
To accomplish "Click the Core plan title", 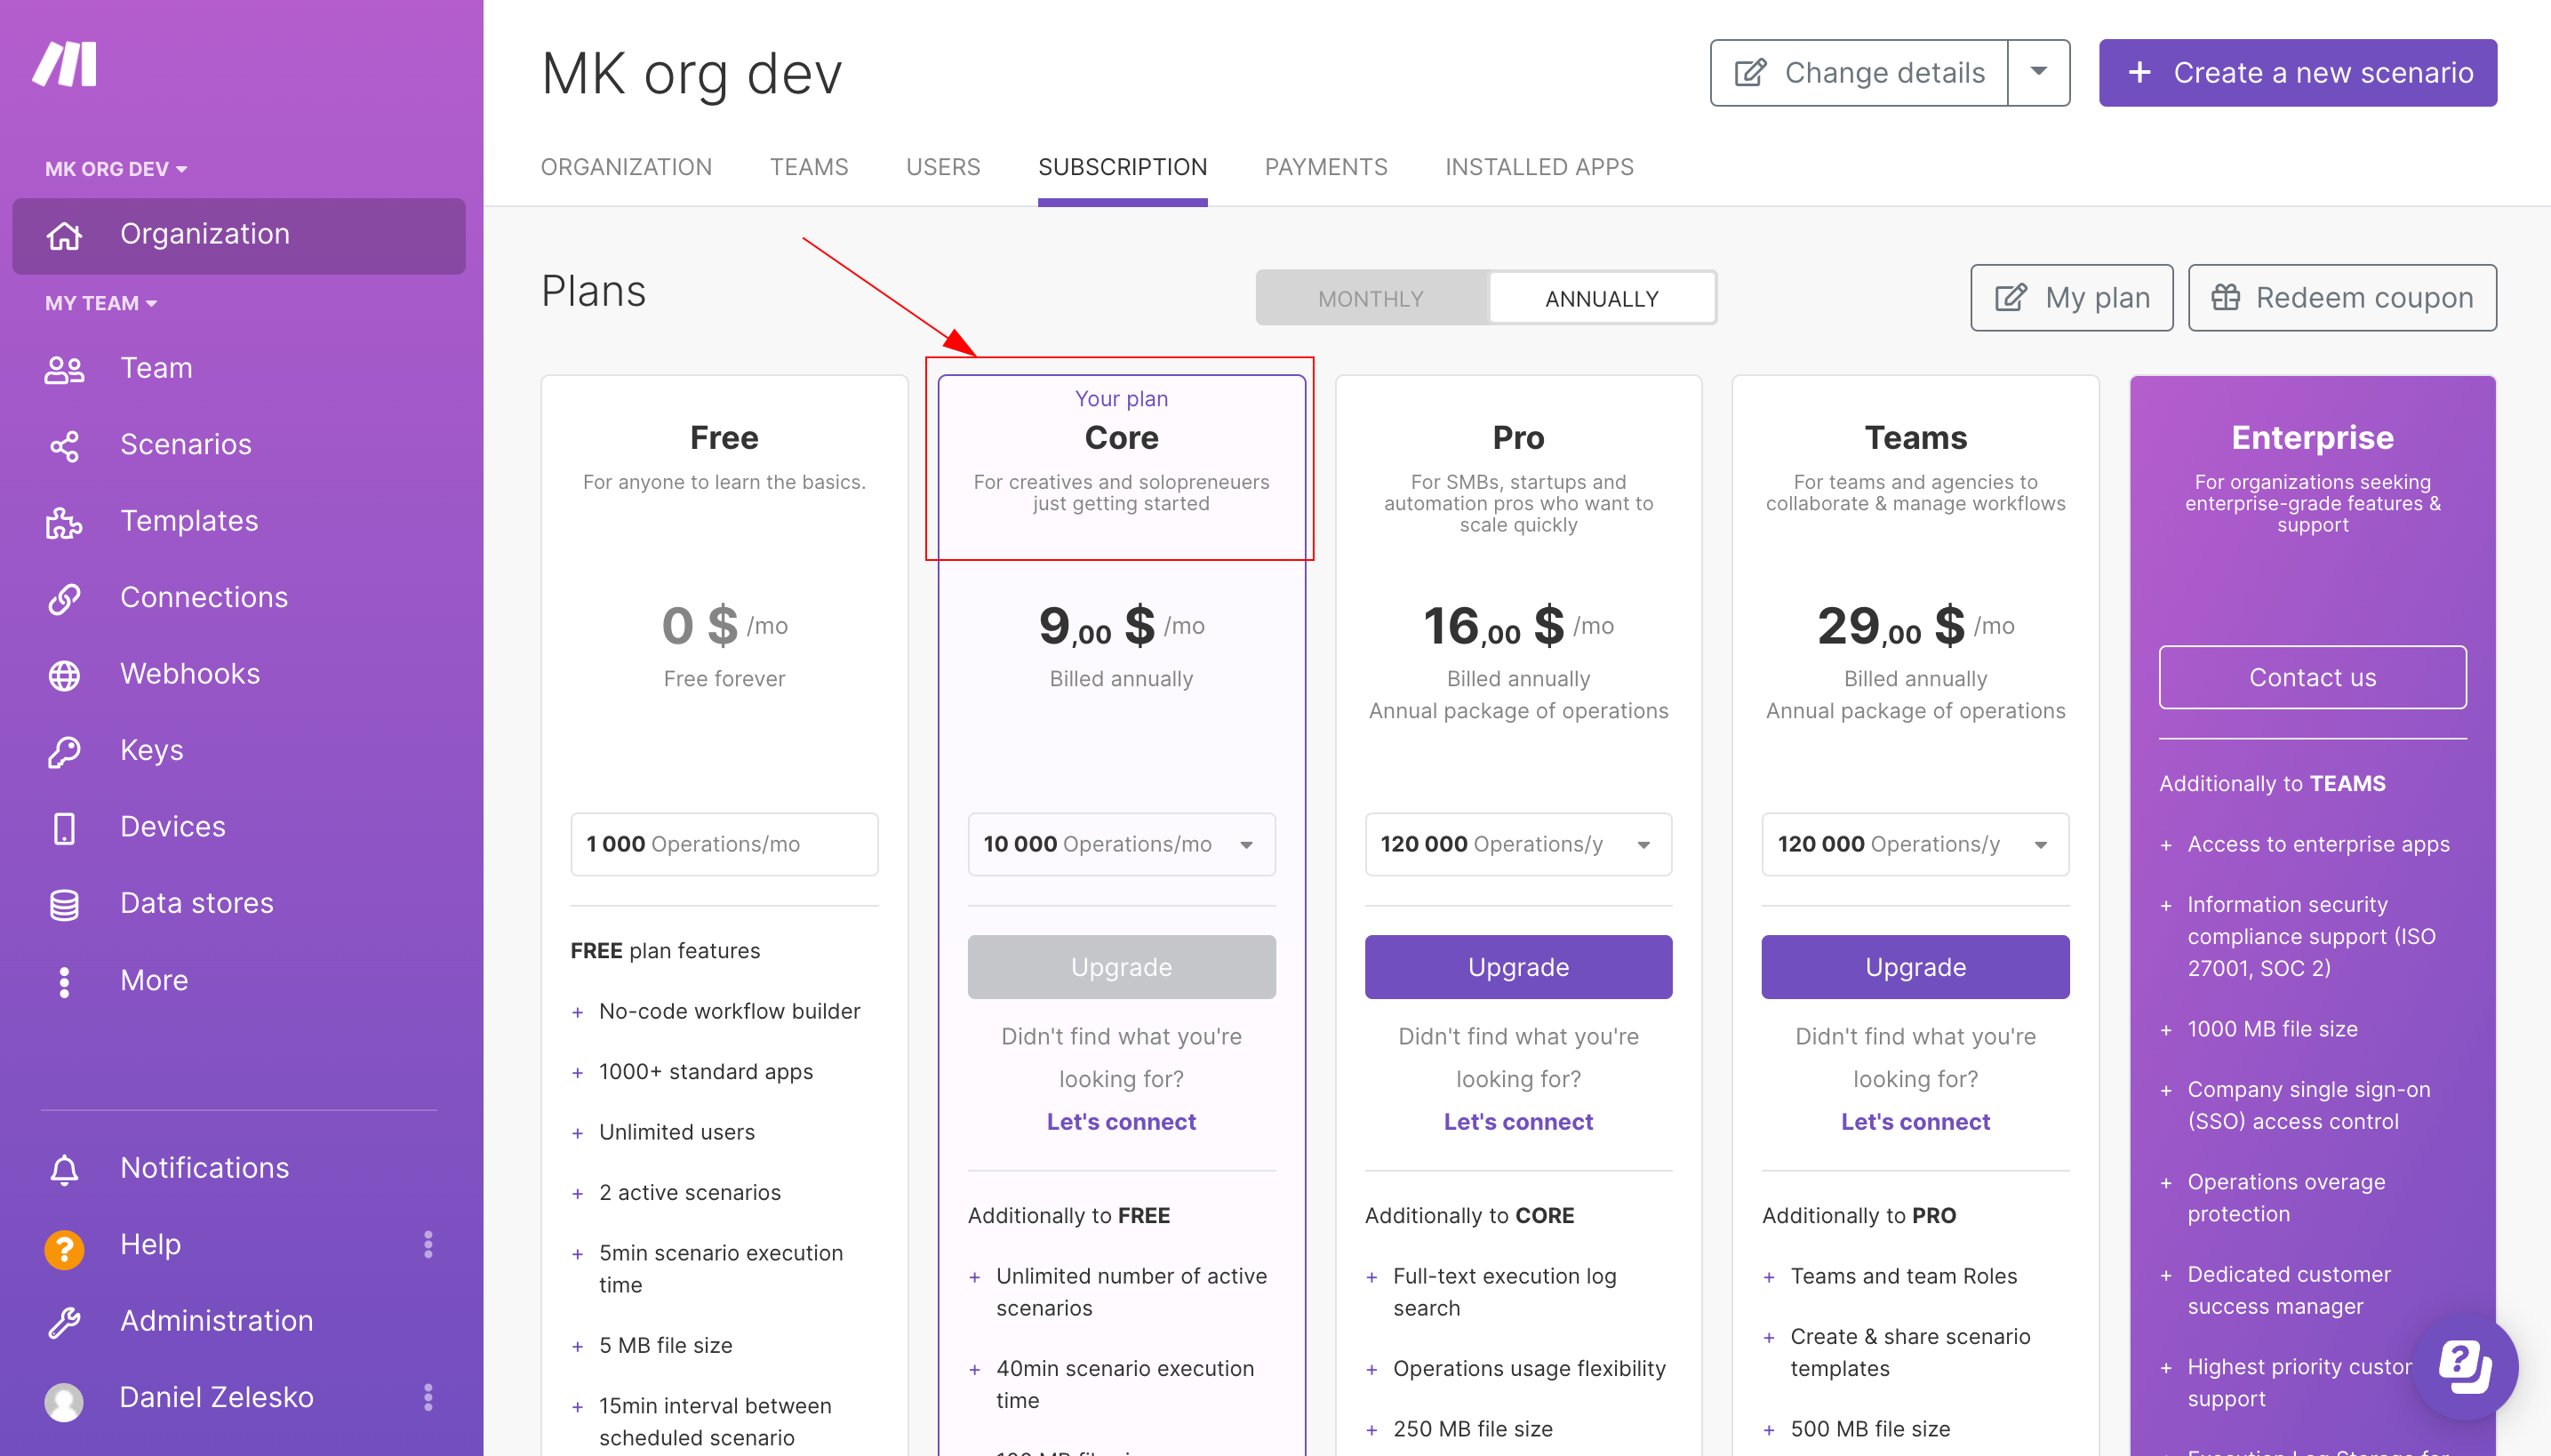I will click(x=1121, y=438).
